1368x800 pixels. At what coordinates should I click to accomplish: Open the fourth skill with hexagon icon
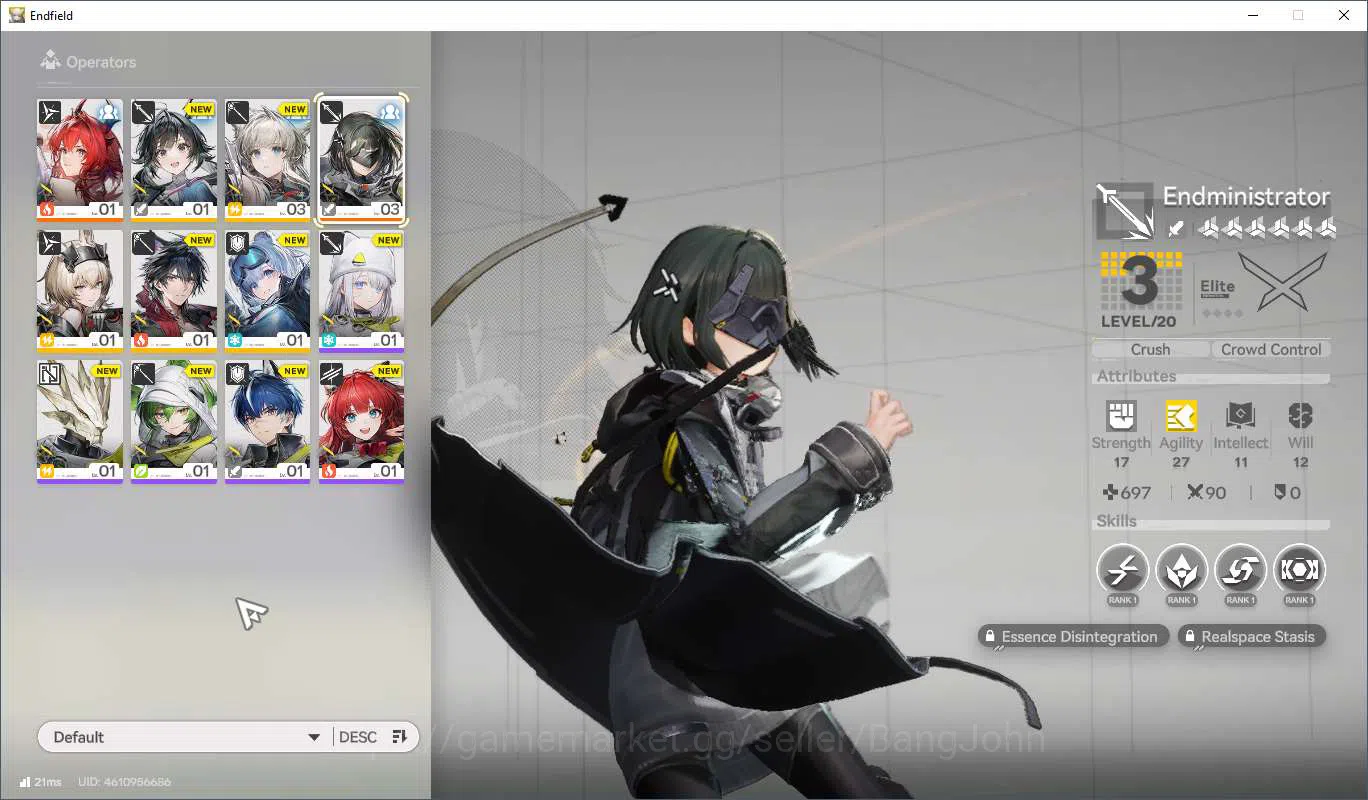[1299, 571]
